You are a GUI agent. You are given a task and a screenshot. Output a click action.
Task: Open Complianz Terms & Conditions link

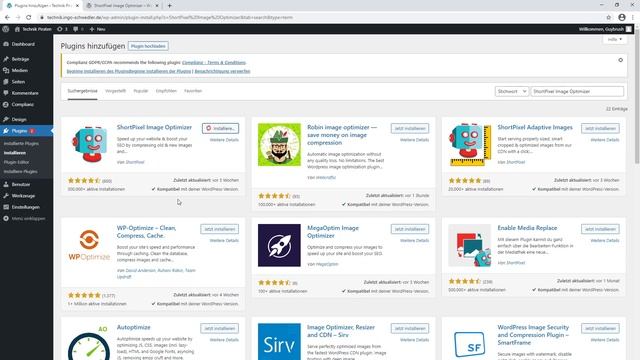click(x=214, y=62)
